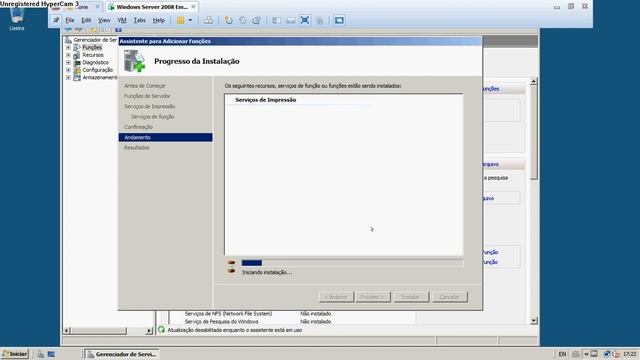Click the Confirmação wizard step

(x=138, y=127)
